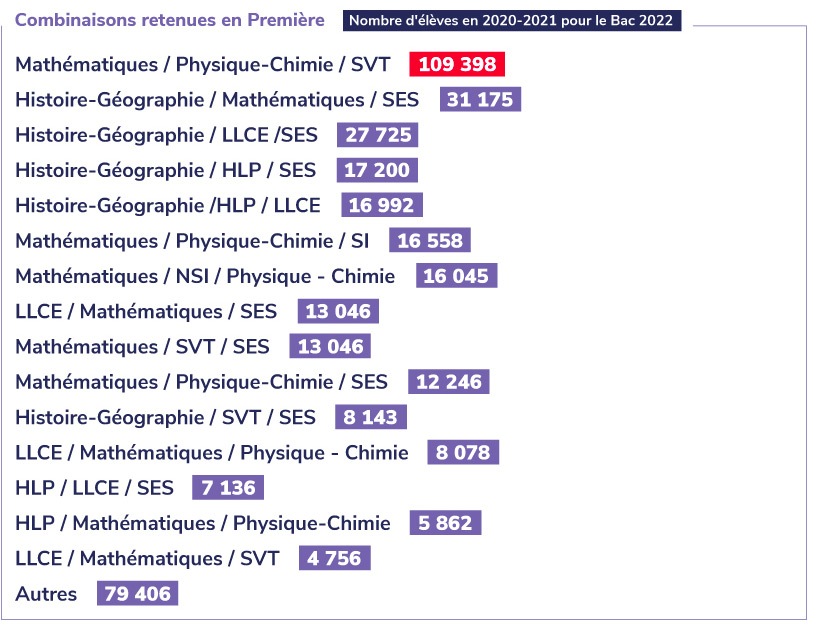
Task: Click the "Autres" row label
Action: pyautogui.click(x=46, y=594)
